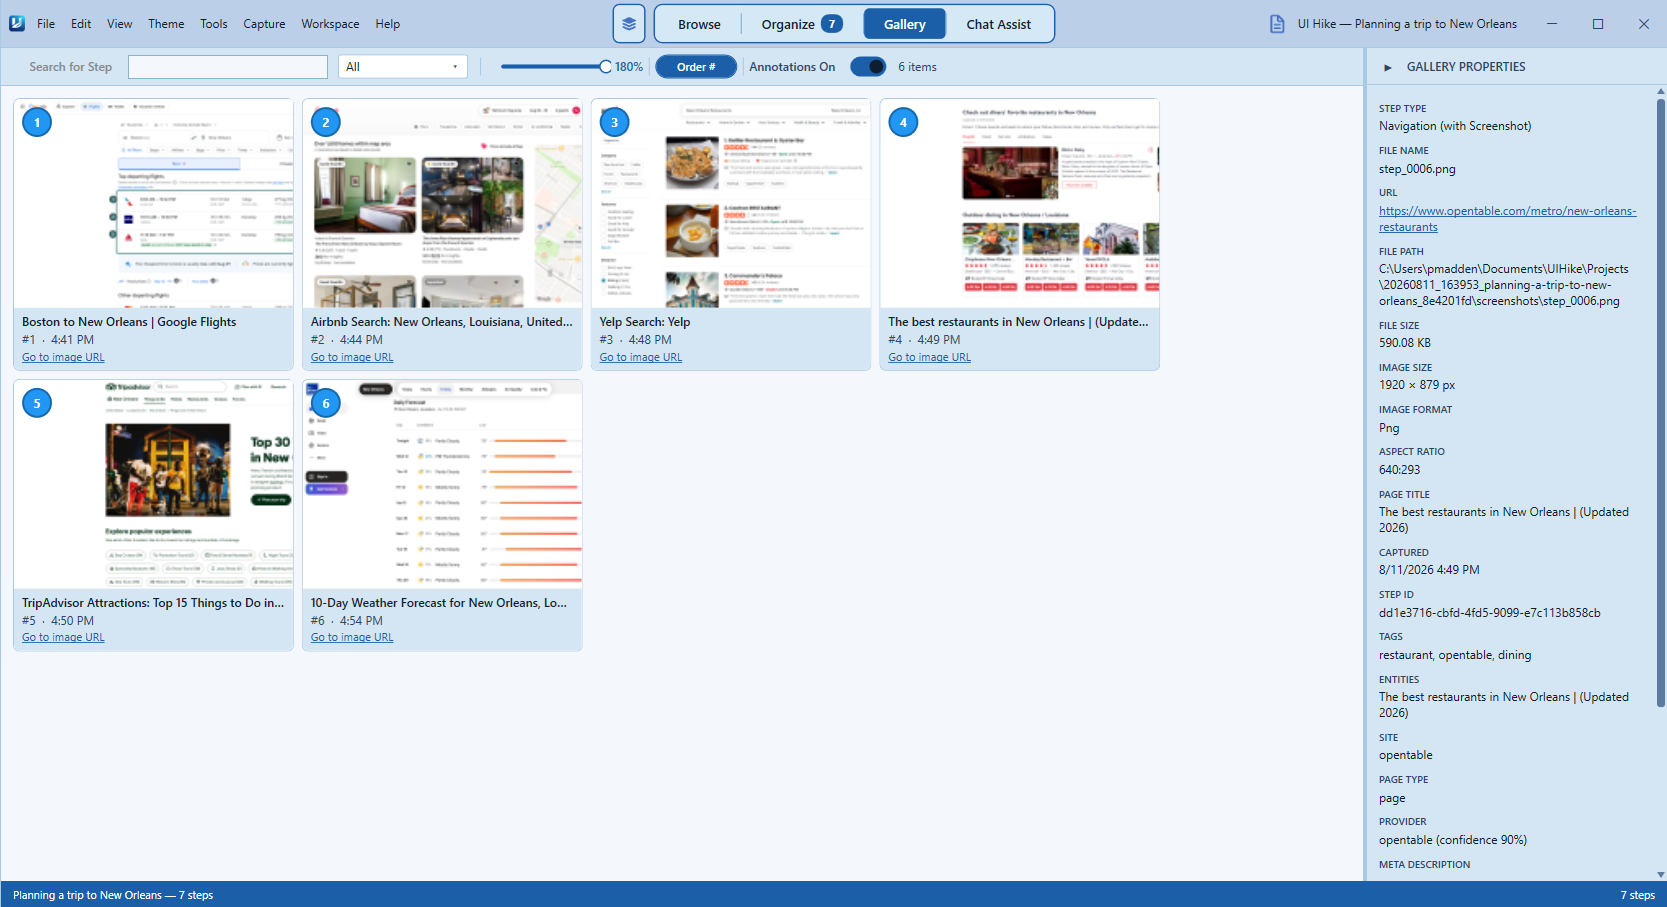Adjust the thumbnail zoom slider
1667x907 pixels.
[x=556, y=67]
